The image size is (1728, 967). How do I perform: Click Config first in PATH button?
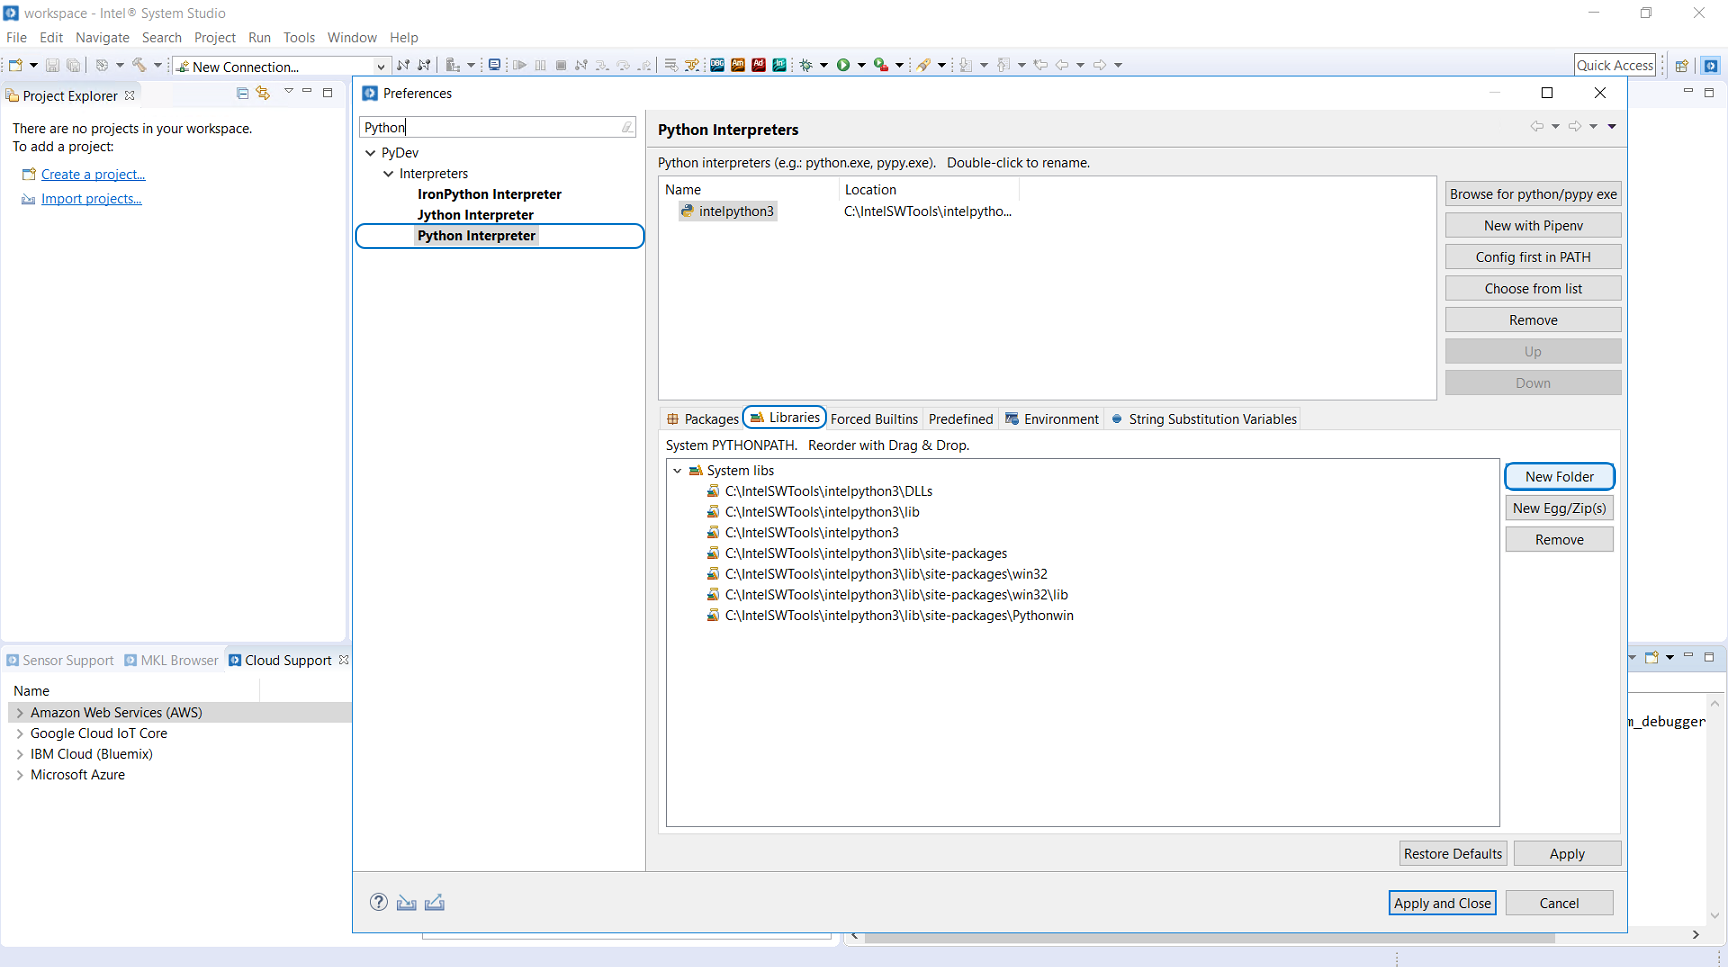tap(1533, 257)
